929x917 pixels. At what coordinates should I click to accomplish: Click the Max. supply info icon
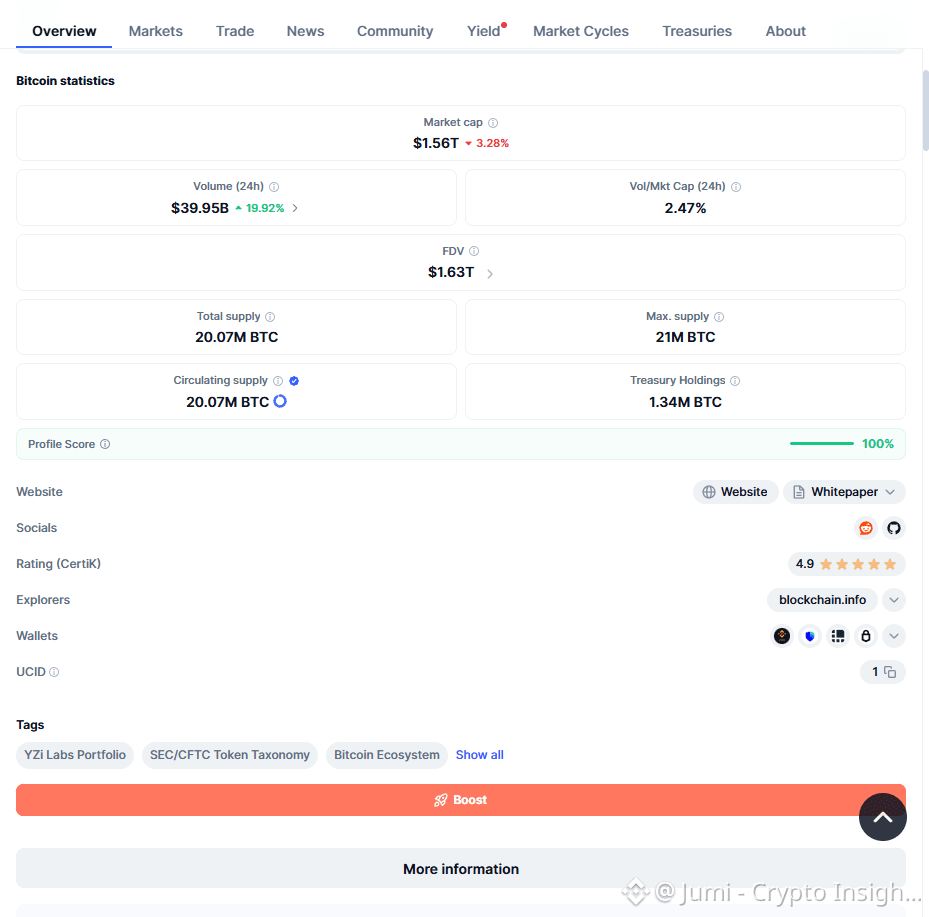[x=719, y=317]
